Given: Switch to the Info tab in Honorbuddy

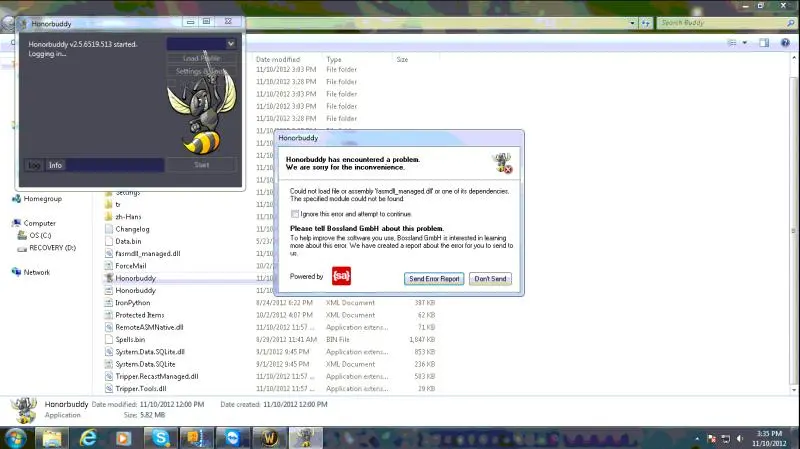Looking at the screenshot, I should (x=55, y=165).
